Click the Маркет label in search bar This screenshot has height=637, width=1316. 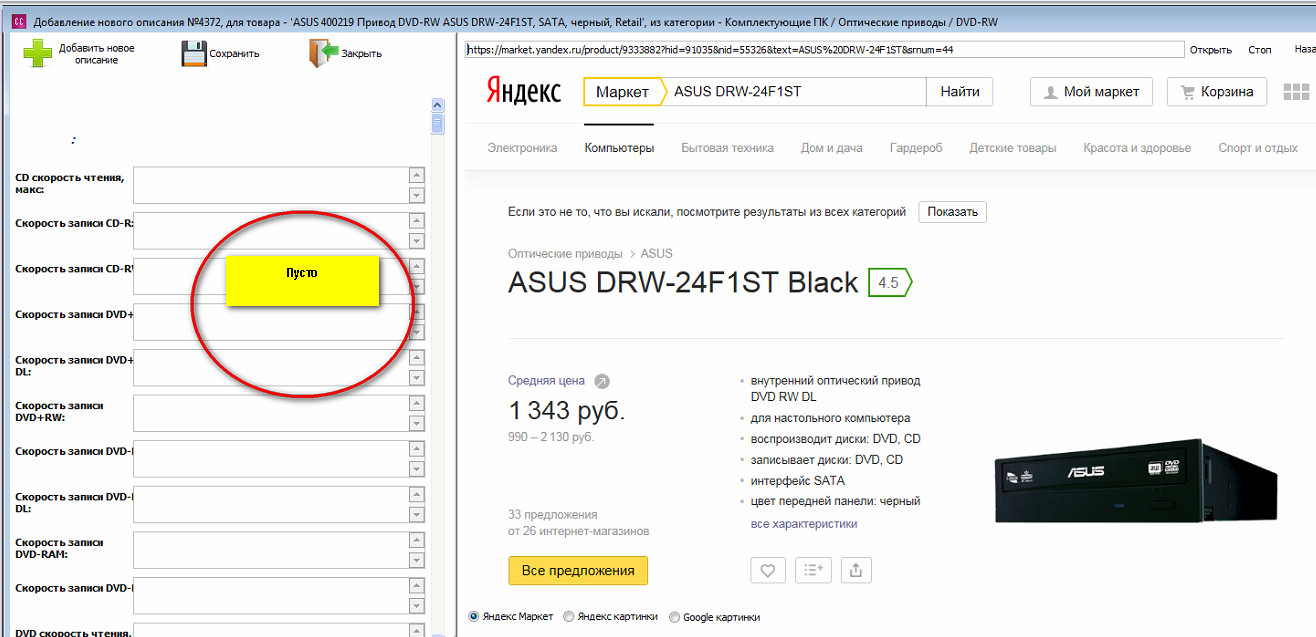coord(622,92)
